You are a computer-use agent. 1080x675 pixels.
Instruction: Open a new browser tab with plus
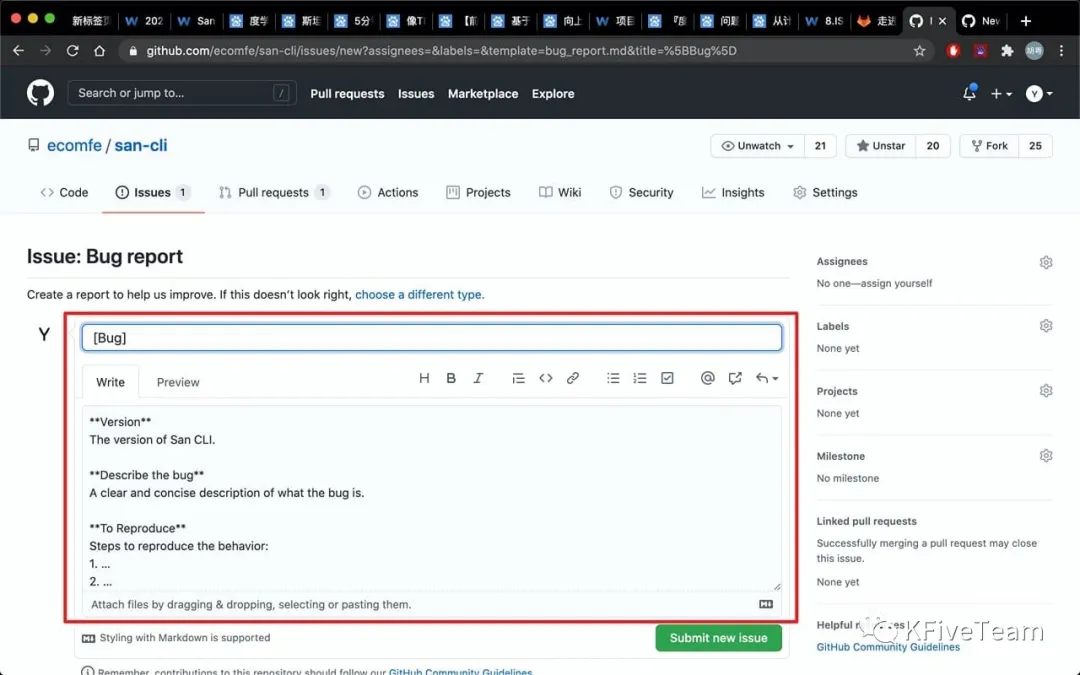1026,21
